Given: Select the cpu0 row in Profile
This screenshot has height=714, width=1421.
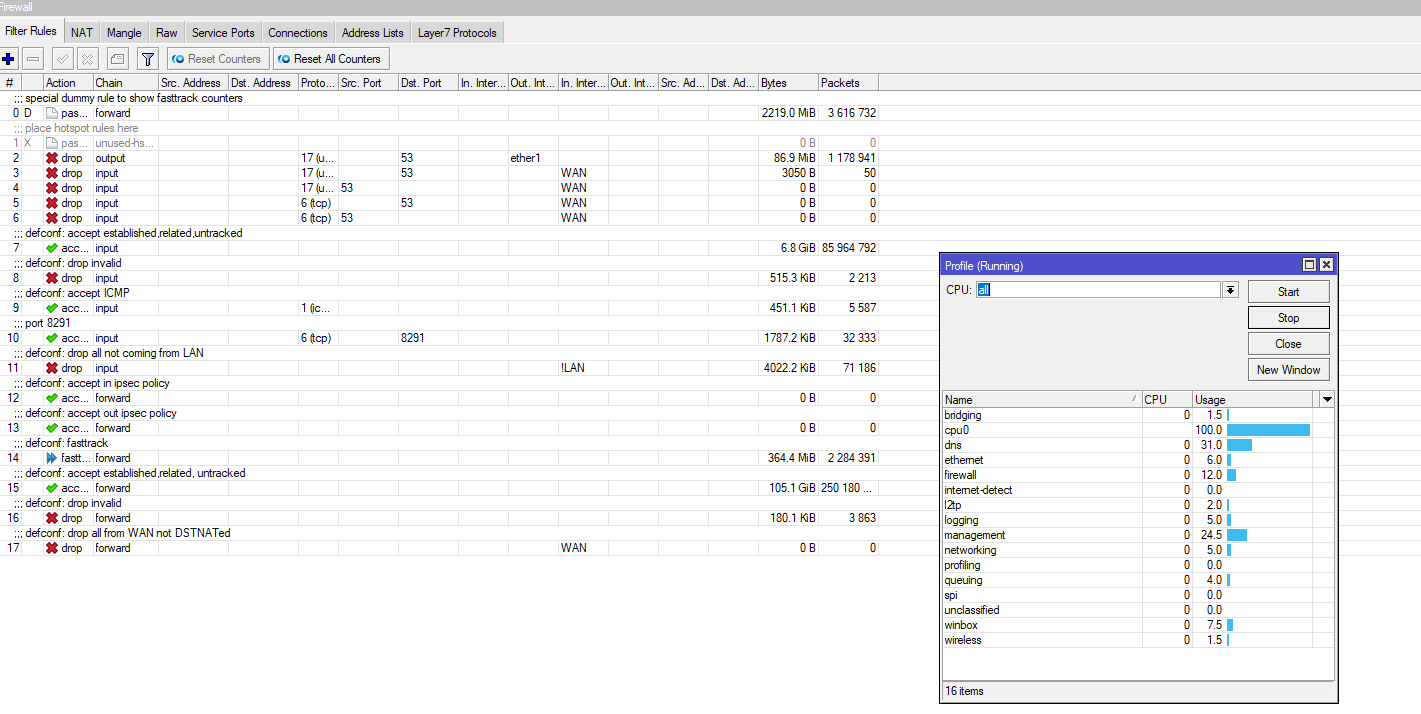Looking at the screenshot, I should pos(1138,430).
